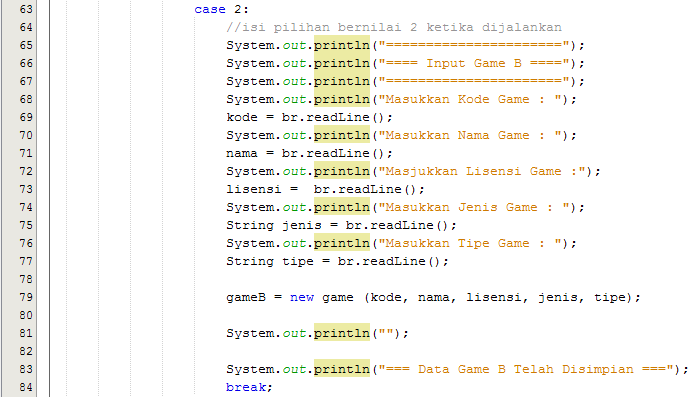Screen dimensions: 698x397
Task: Click line number 69 in gutter
Action: click(26, 117)
